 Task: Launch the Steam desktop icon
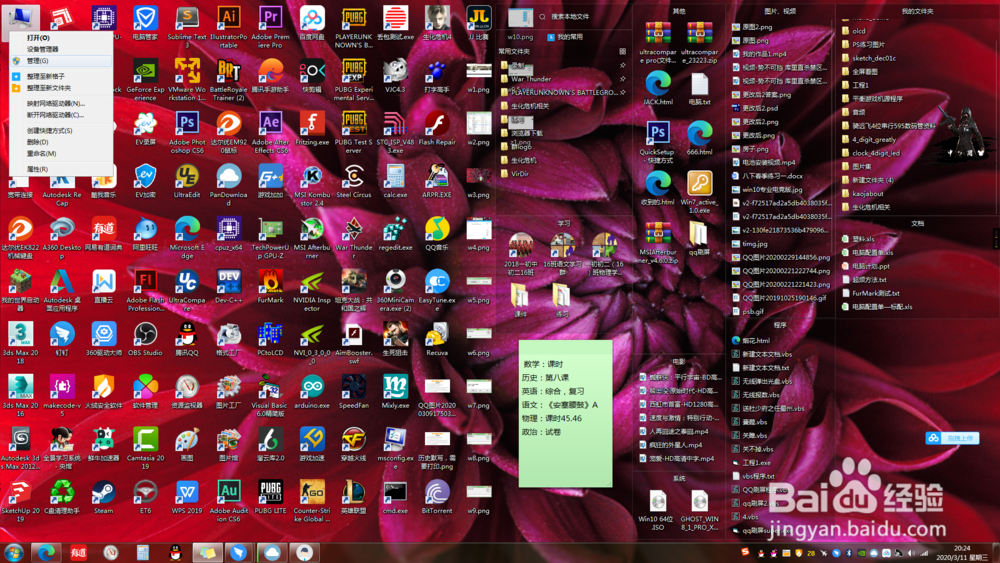(103, 497)
